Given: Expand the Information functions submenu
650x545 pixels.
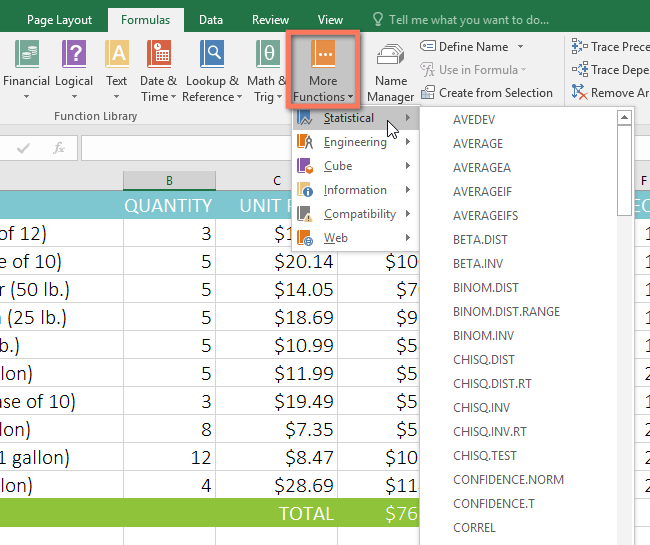Looking at the screenshot, I should [x=355, y=190].
